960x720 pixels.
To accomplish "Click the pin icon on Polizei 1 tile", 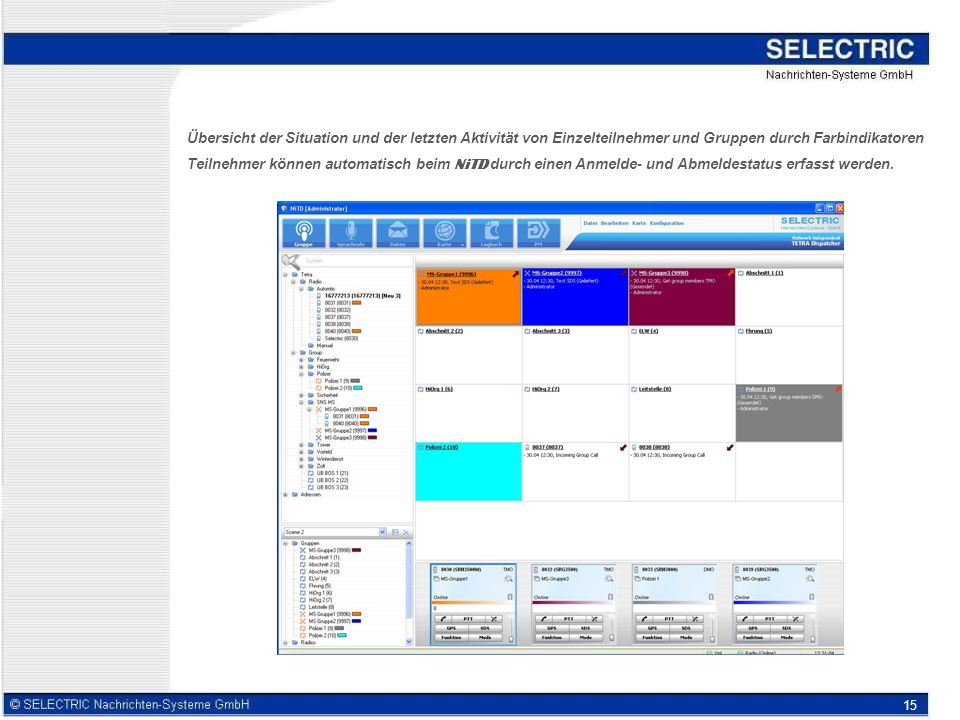I will pos(838,389).
